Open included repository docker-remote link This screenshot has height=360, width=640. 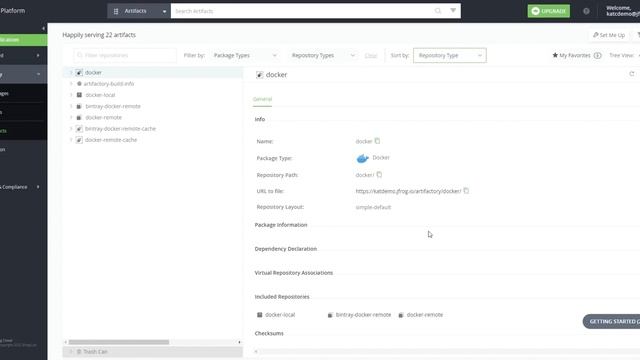[x=424, y=315]
